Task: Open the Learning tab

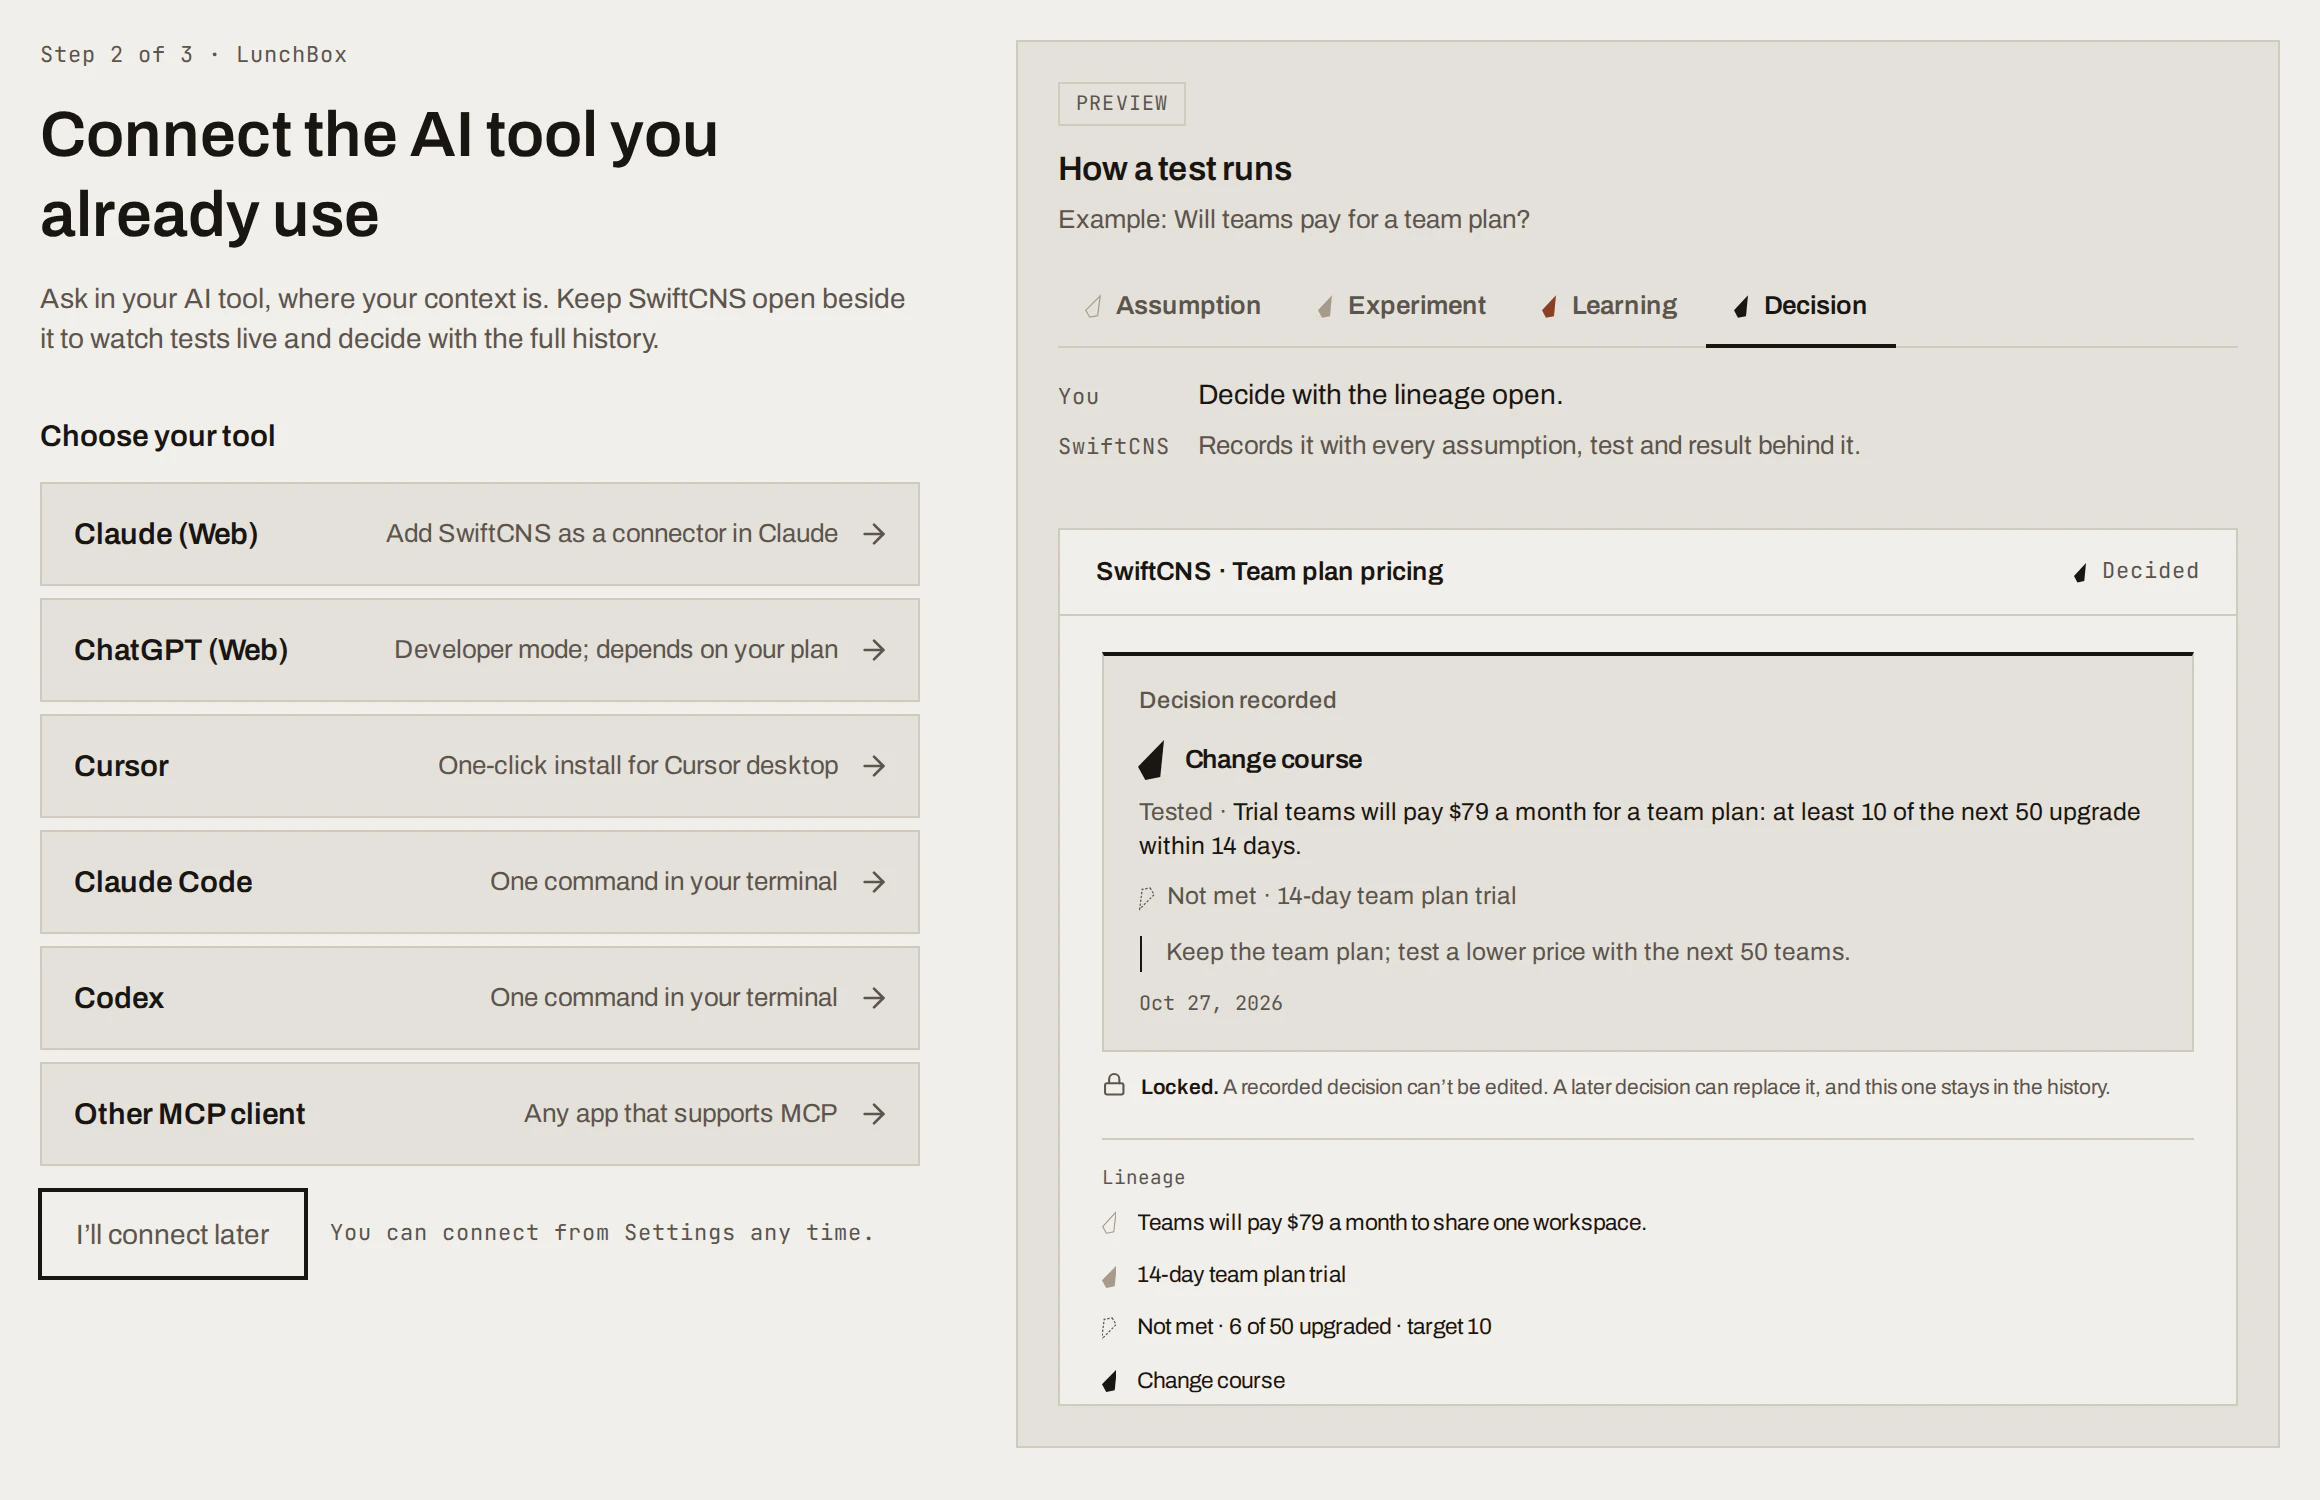Action: point(1609,306)
